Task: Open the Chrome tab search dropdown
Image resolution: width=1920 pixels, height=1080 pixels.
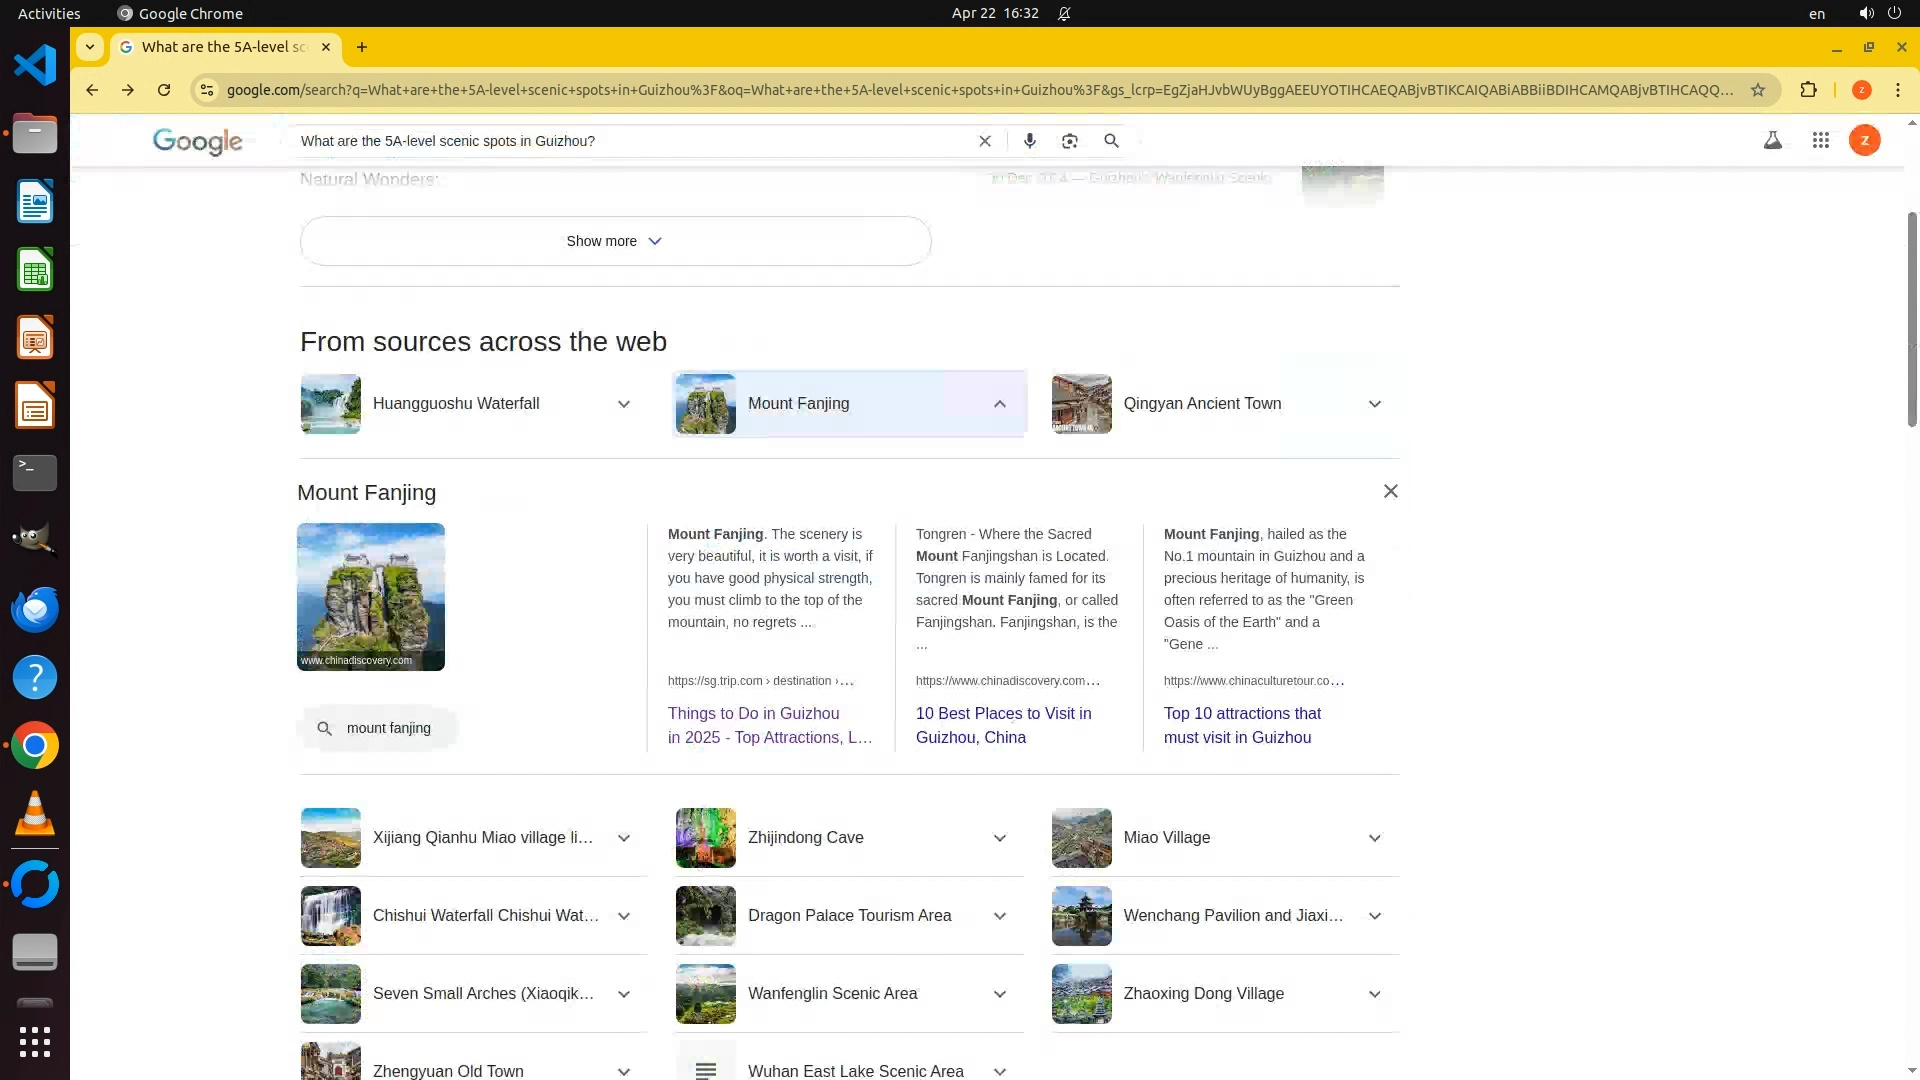Action: pyautogui.click(x=90, y=47)
